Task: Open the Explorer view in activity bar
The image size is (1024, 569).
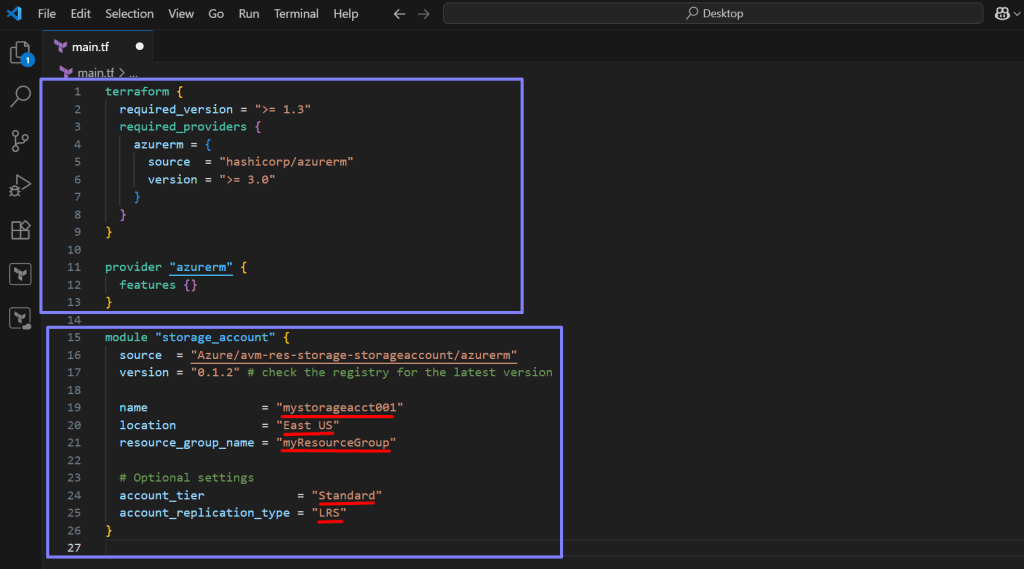Action: [x=20, y=53]
